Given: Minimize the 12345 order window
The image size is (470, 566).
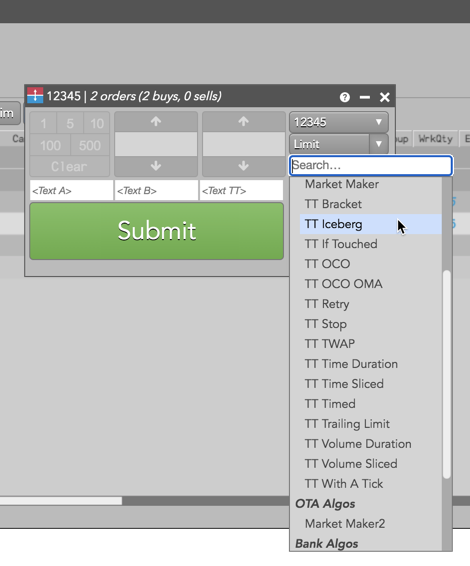Looking at the screenshot, I should tap(365, 97).
